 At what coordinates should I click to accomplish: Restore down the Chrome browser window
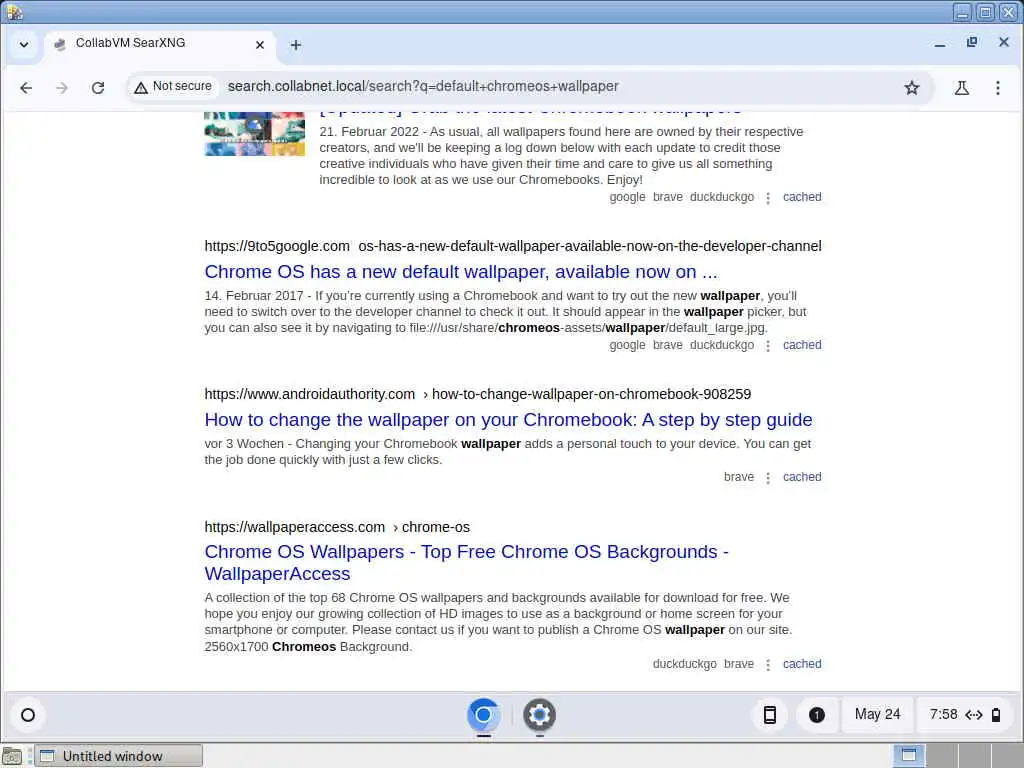coord(972,42)
